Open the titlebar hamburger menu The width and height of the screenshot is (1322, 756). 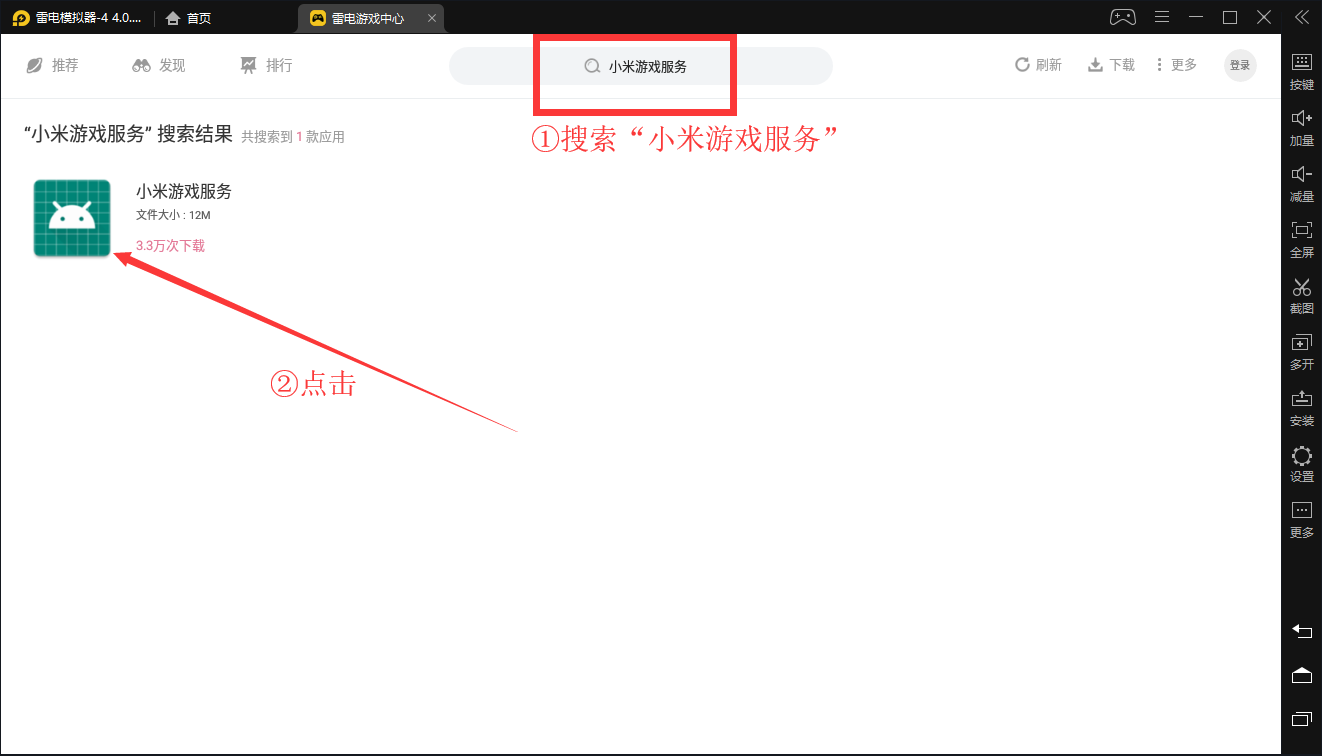point(1161,17)
